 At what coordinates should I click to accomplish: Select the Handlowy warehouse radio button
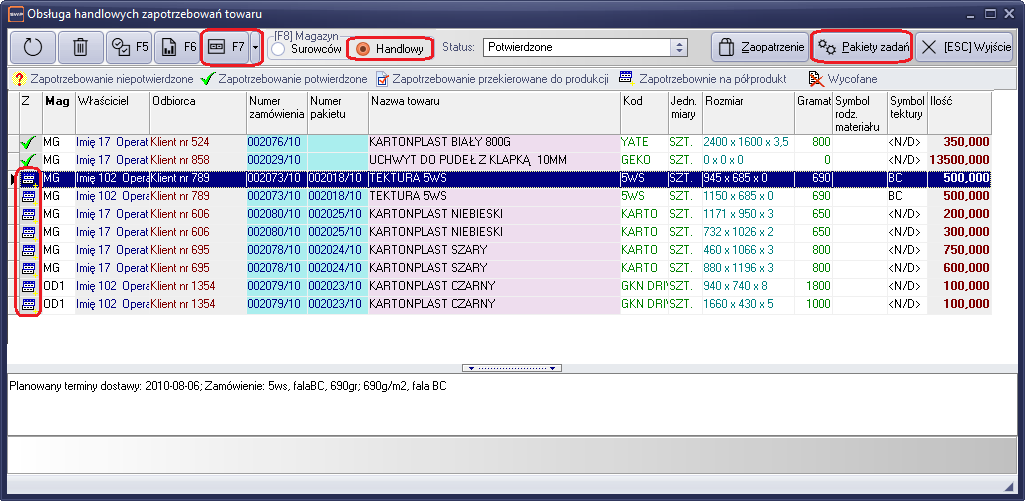pos(364,48)
